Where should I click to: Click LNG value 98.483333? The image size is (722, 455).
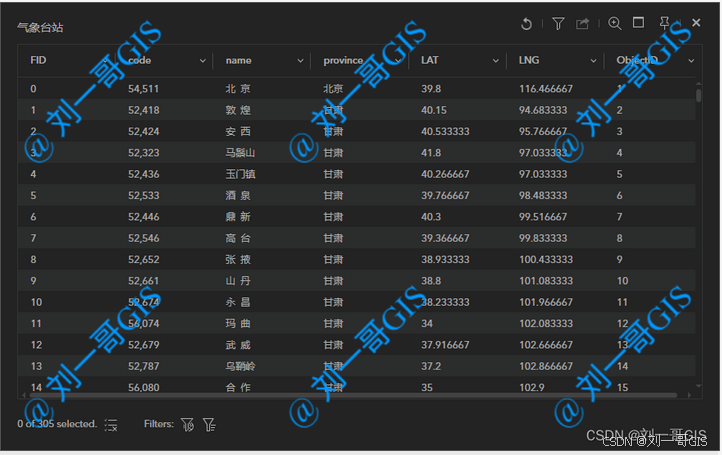[x=543, y=195]
